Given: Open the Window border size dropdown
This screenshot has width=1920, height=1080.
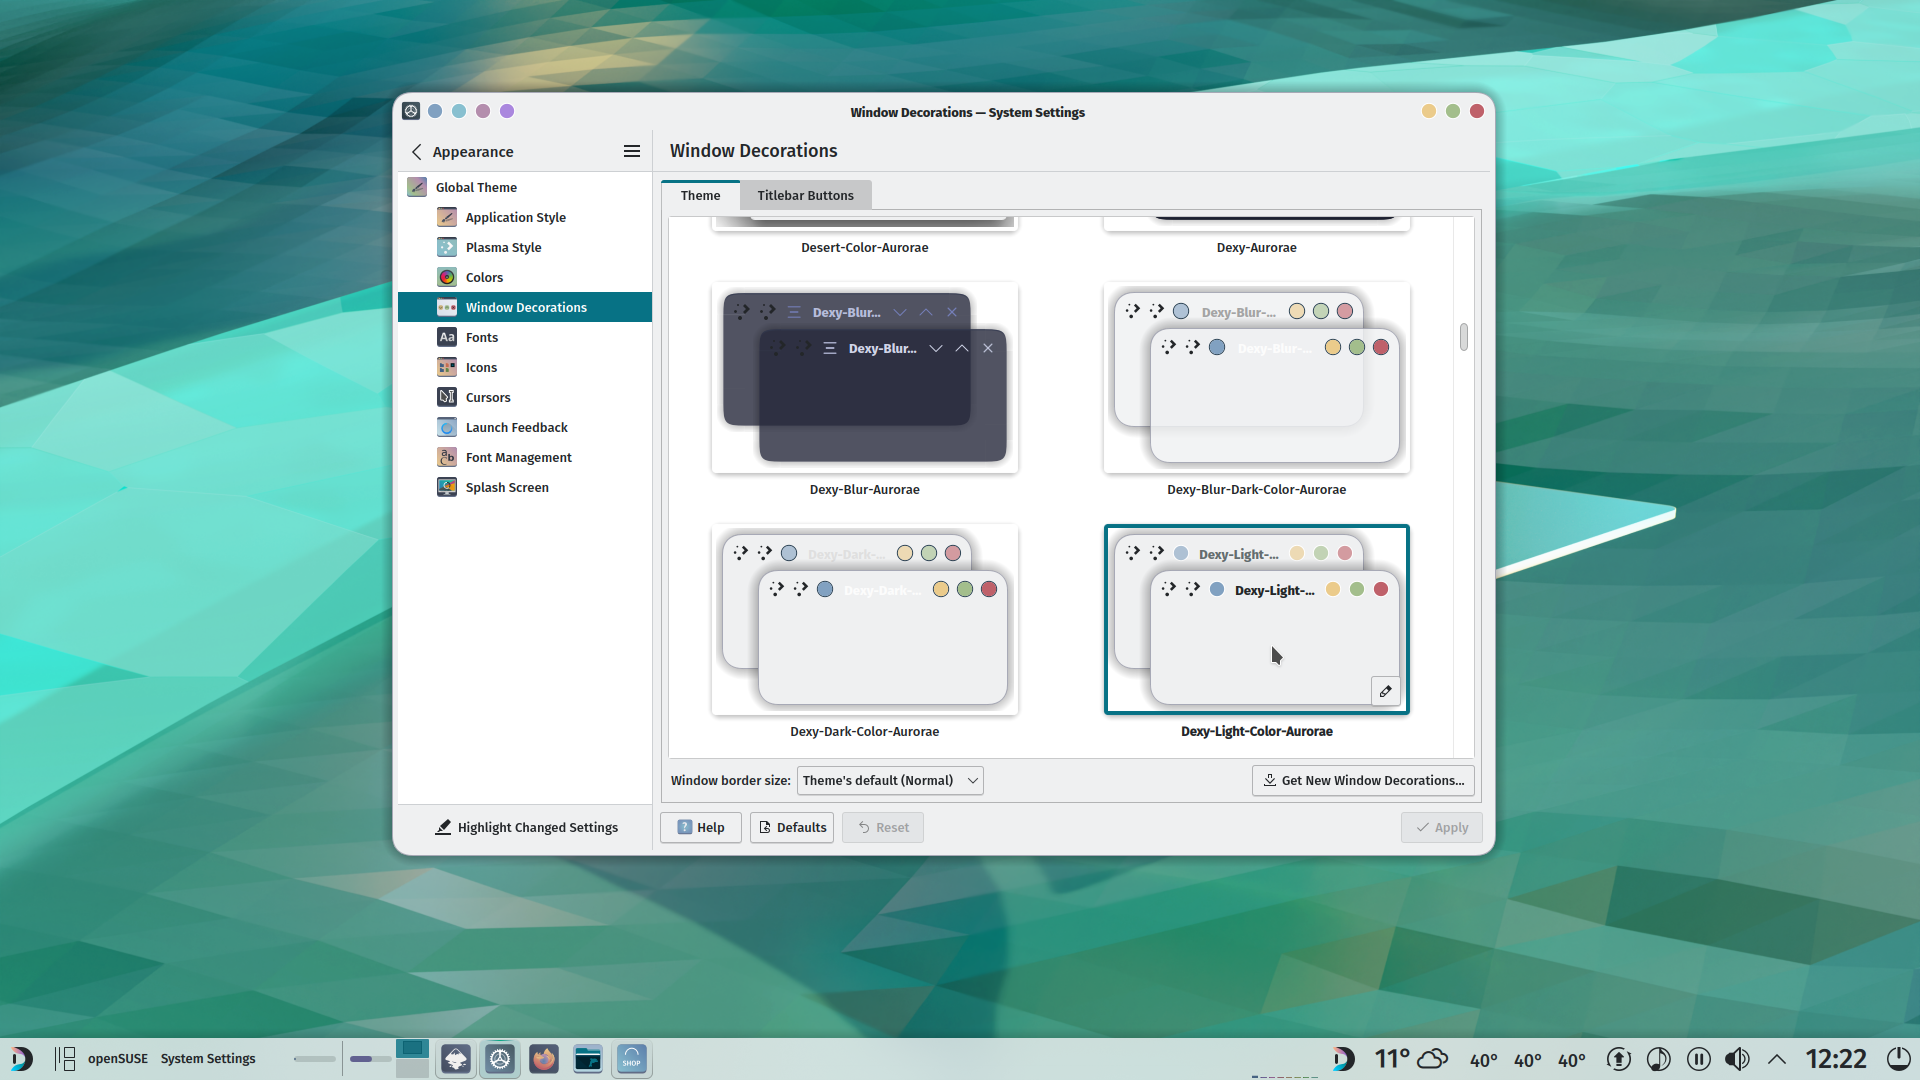Looking at the screenshot, I should point(890,780).
